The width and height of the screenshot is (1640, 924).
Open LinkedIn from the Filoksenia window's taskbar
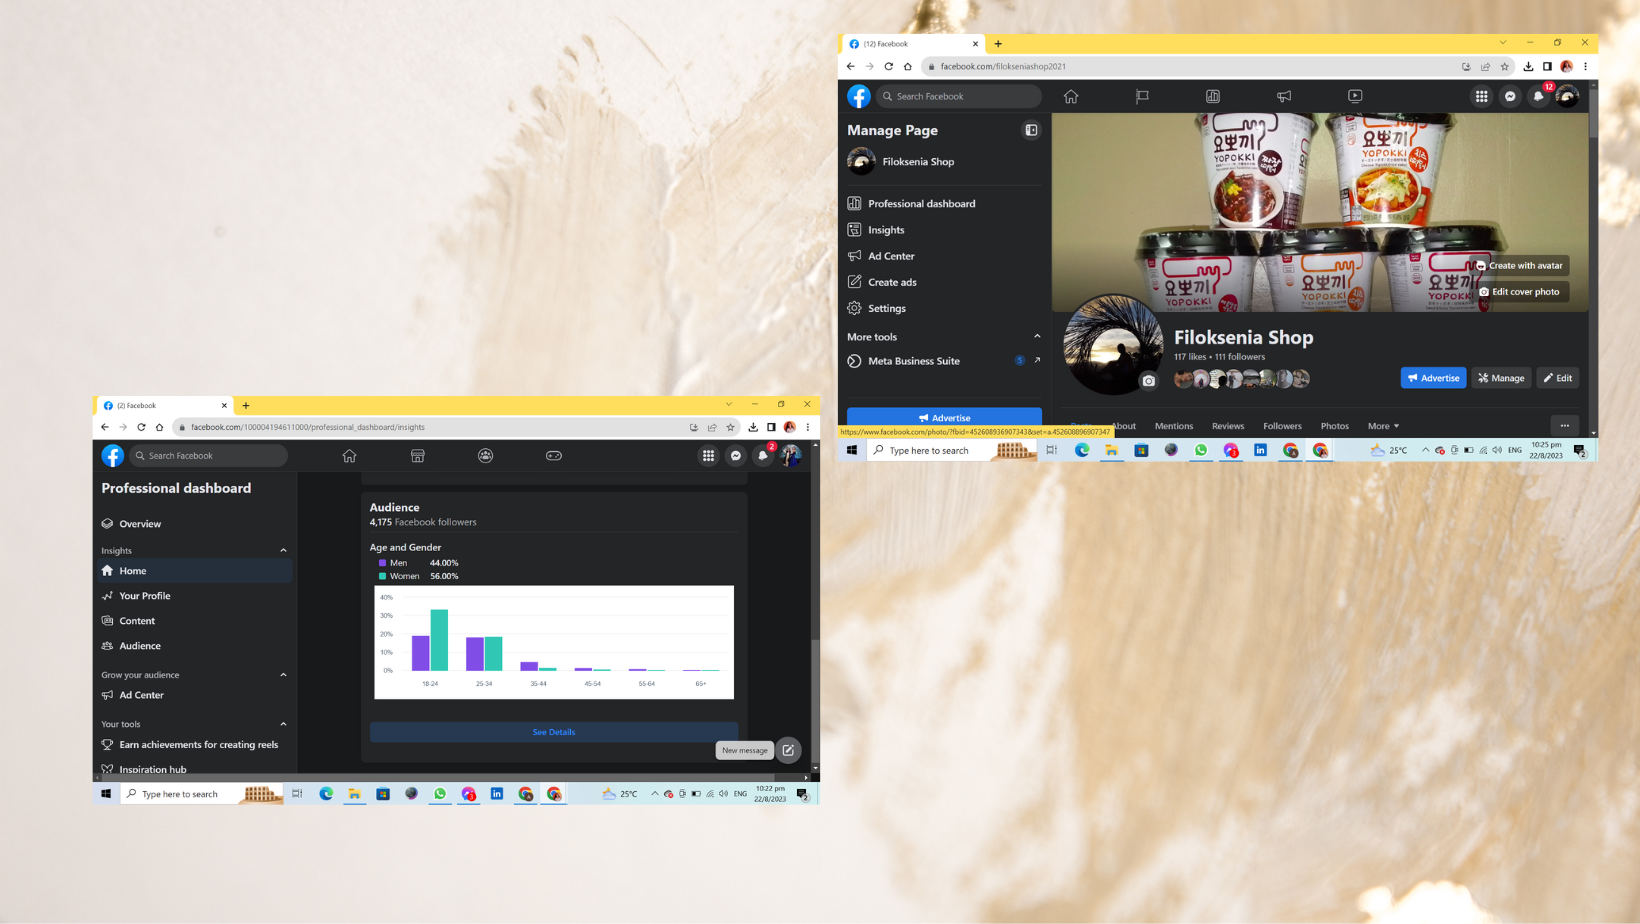tap(1260, 450)
